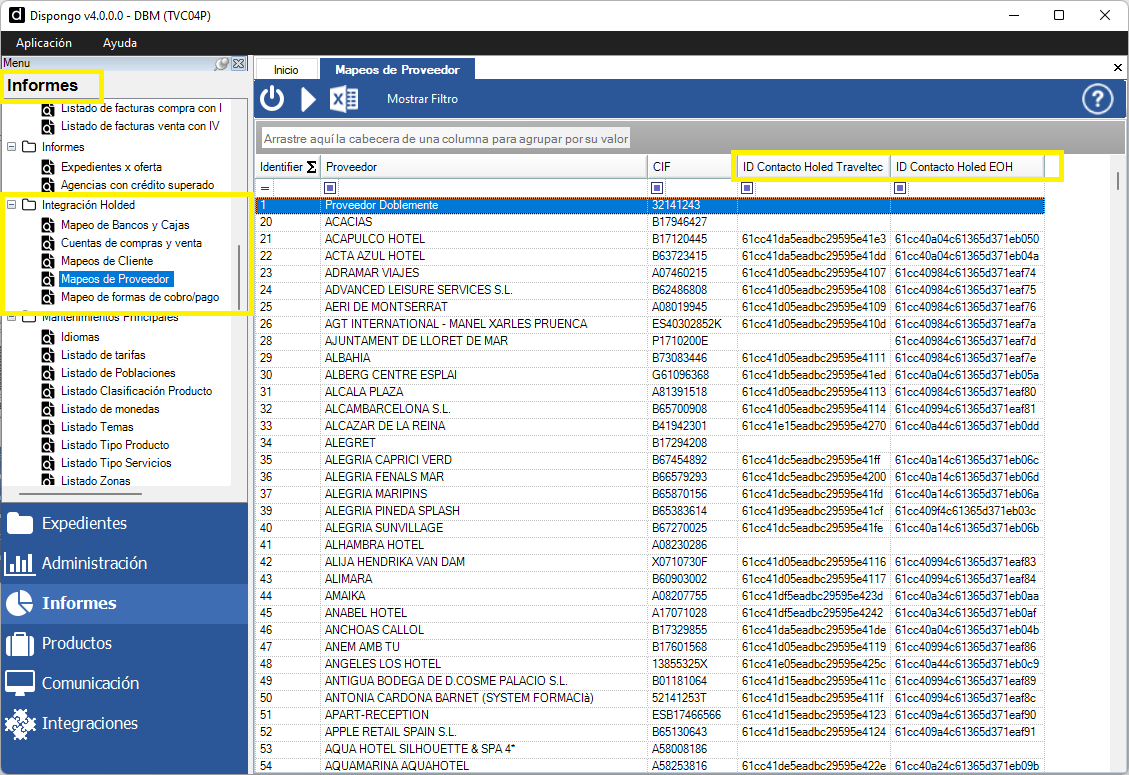
Task: Open Mapeos de Cliente in the tree
Action: (x=106, y=261)
